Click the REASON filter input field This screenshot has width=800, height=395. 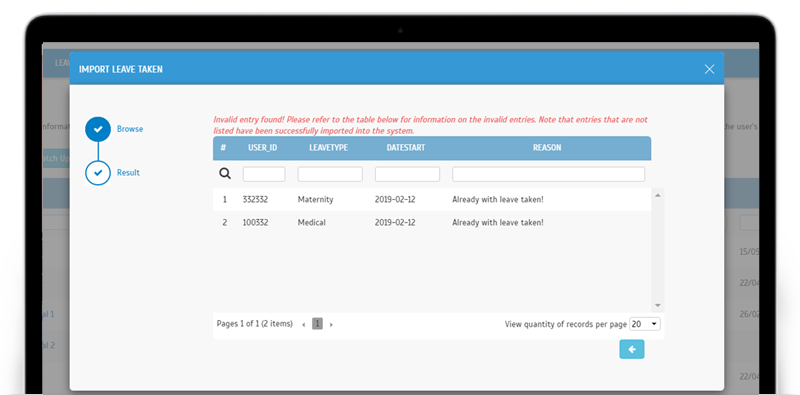coord(548,174)
